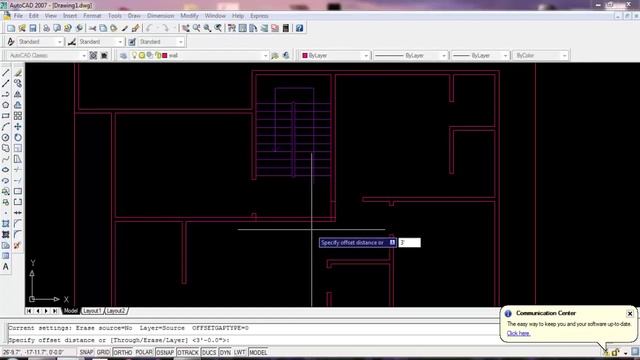Open the Help question mark icon

(300, 28)
